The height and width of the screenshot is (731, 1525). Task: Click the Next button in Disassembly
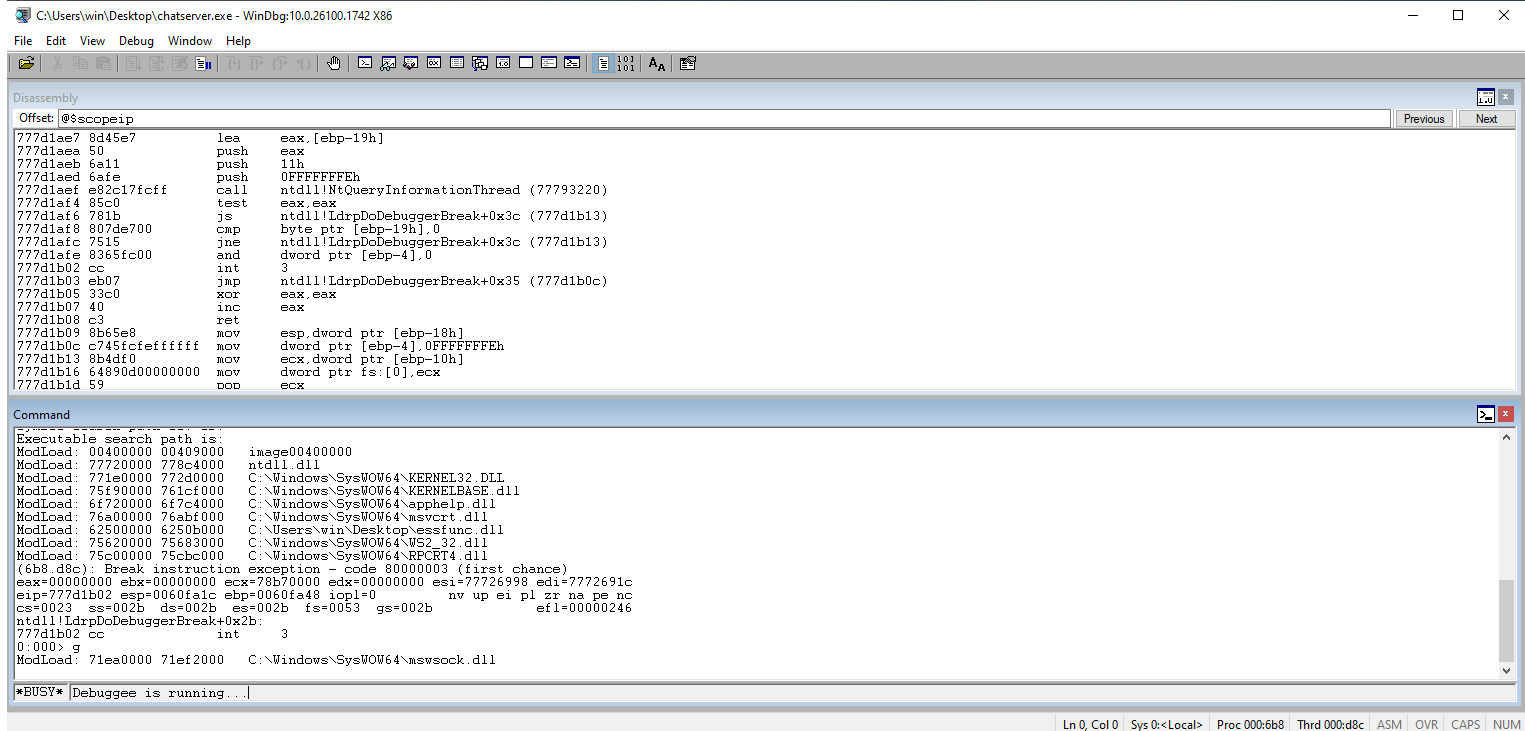(1486, 119)
